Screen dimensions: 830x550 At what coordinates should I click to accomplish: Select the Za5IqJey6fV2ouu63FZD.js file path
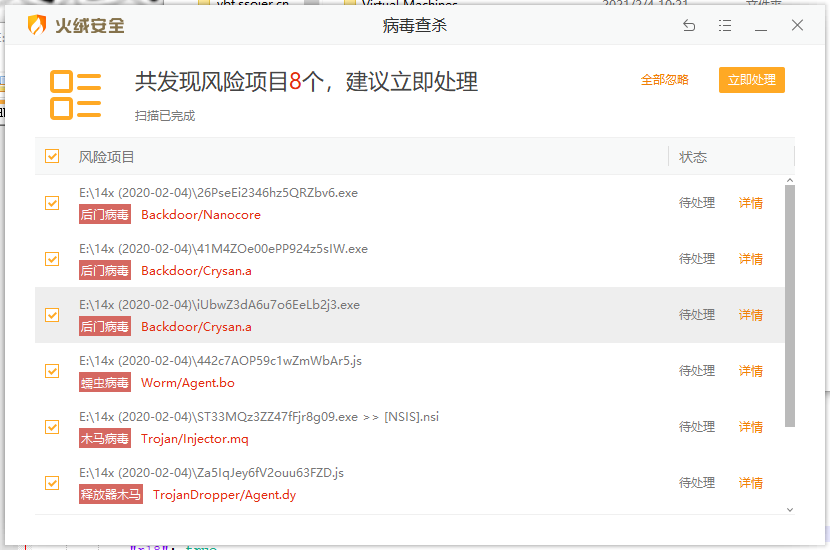tap(212, 473)
